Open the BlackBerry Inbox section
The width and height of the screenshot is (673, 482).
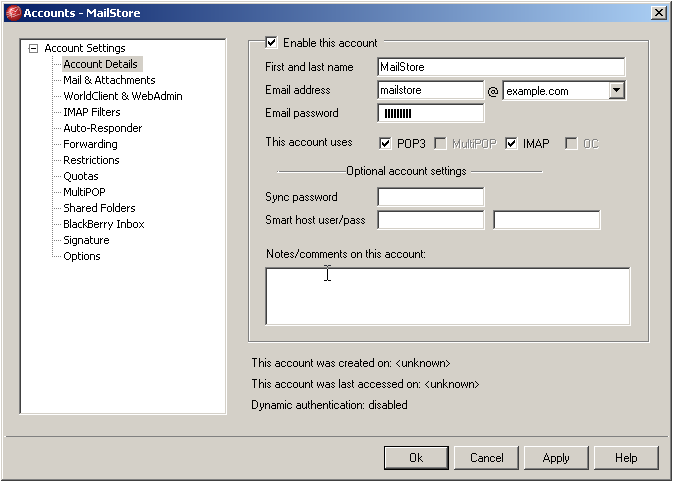click(103, 224)
